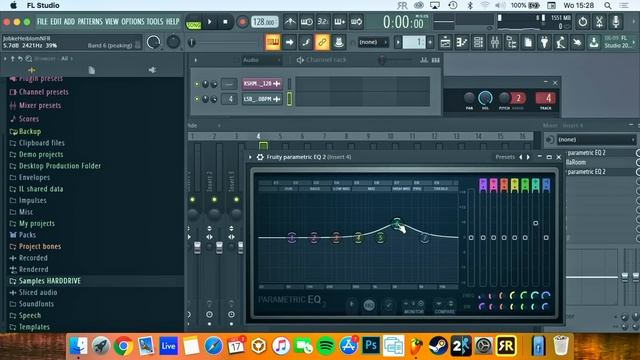Expand the Mixer presets browser folder
Screen dimensions: 640x360
(40, 106)
